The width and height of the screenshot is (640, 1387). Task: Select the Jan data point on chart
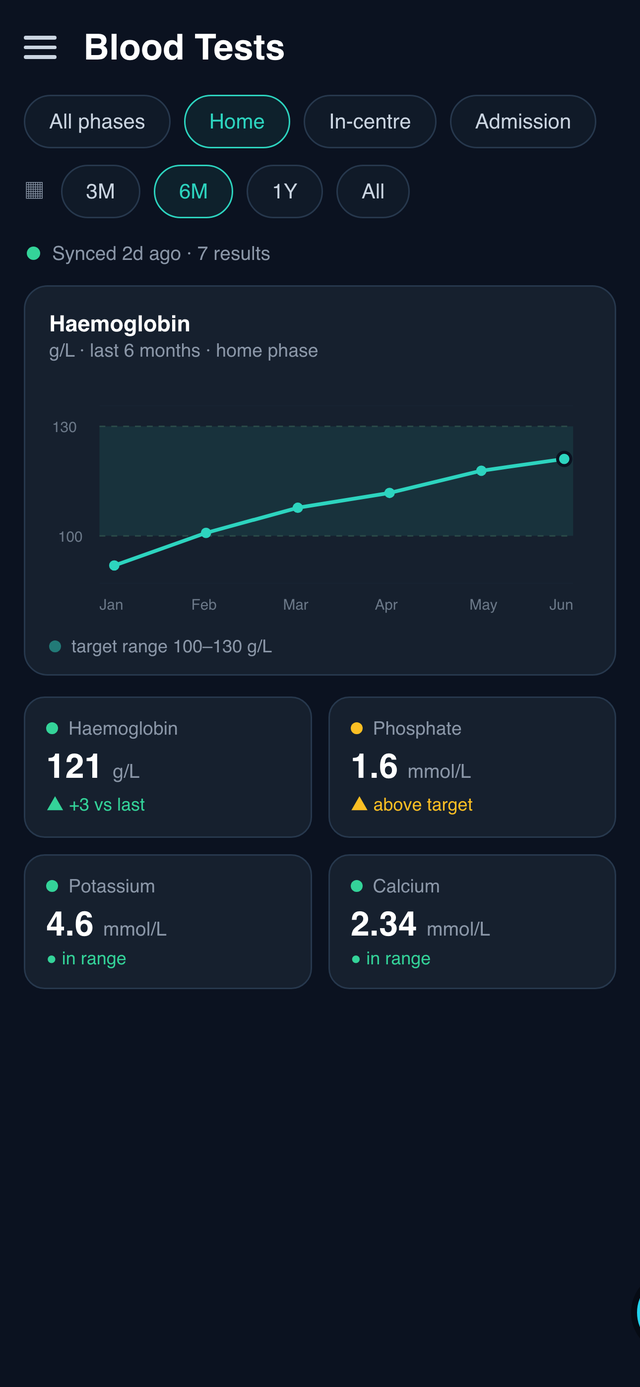114,566
